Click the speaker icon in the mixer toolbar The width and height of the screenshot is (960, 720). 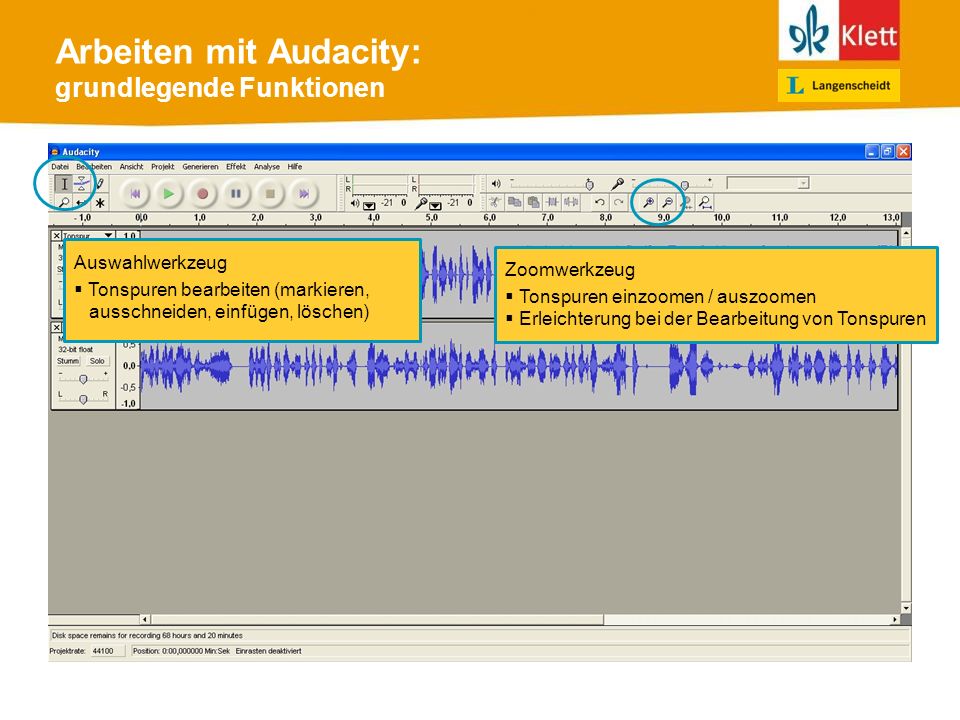tap(496, 184)
